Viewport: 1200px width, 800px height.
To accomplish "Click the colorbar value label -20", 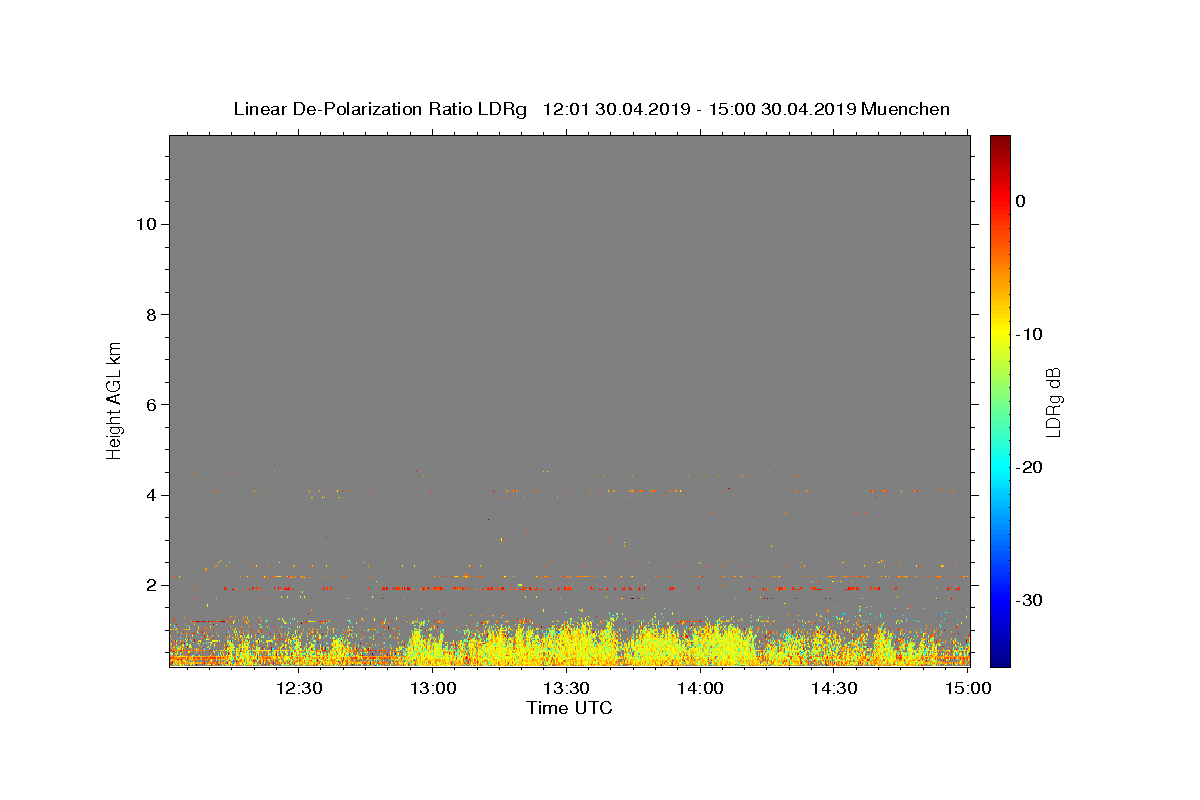I will point(1028,467).
